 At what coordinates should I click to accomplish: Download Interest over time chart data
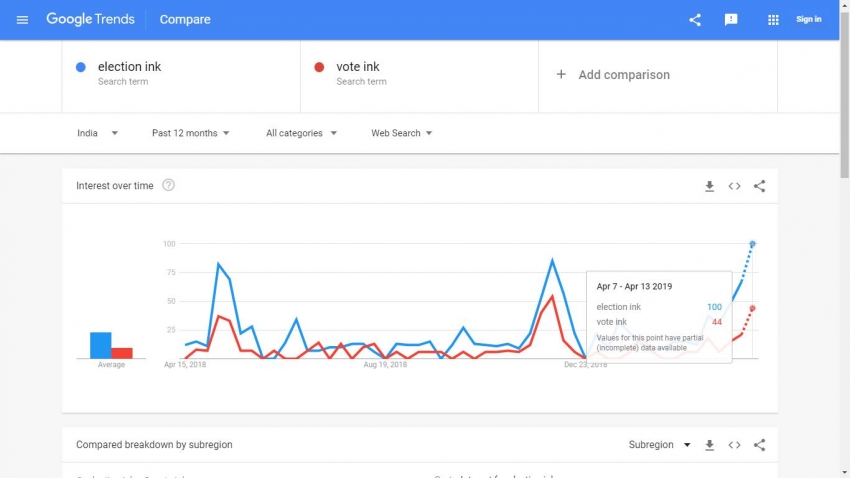(x=710, y=186)
